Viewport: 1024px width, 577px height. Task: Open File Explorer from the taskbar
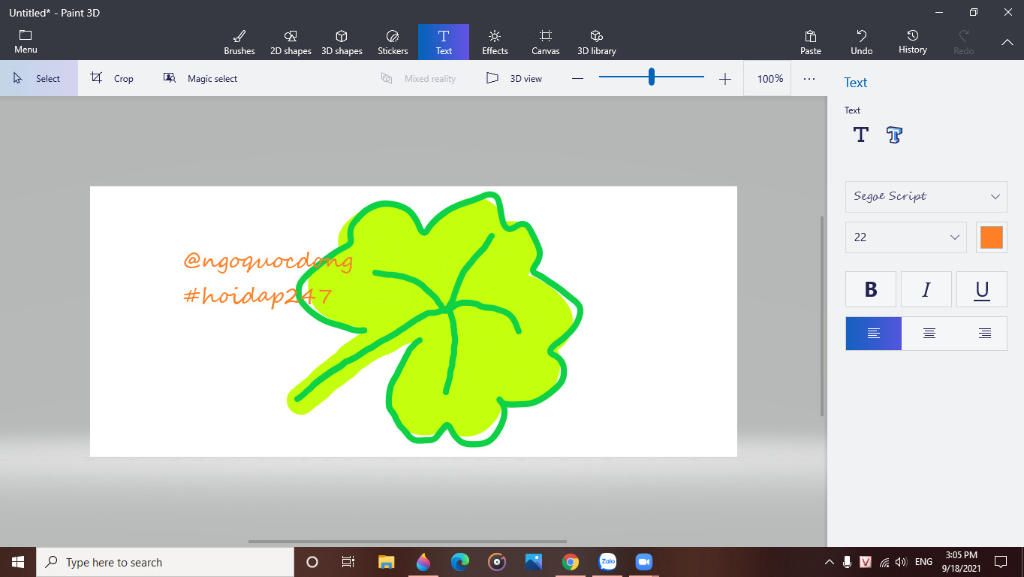click(386, 562)
